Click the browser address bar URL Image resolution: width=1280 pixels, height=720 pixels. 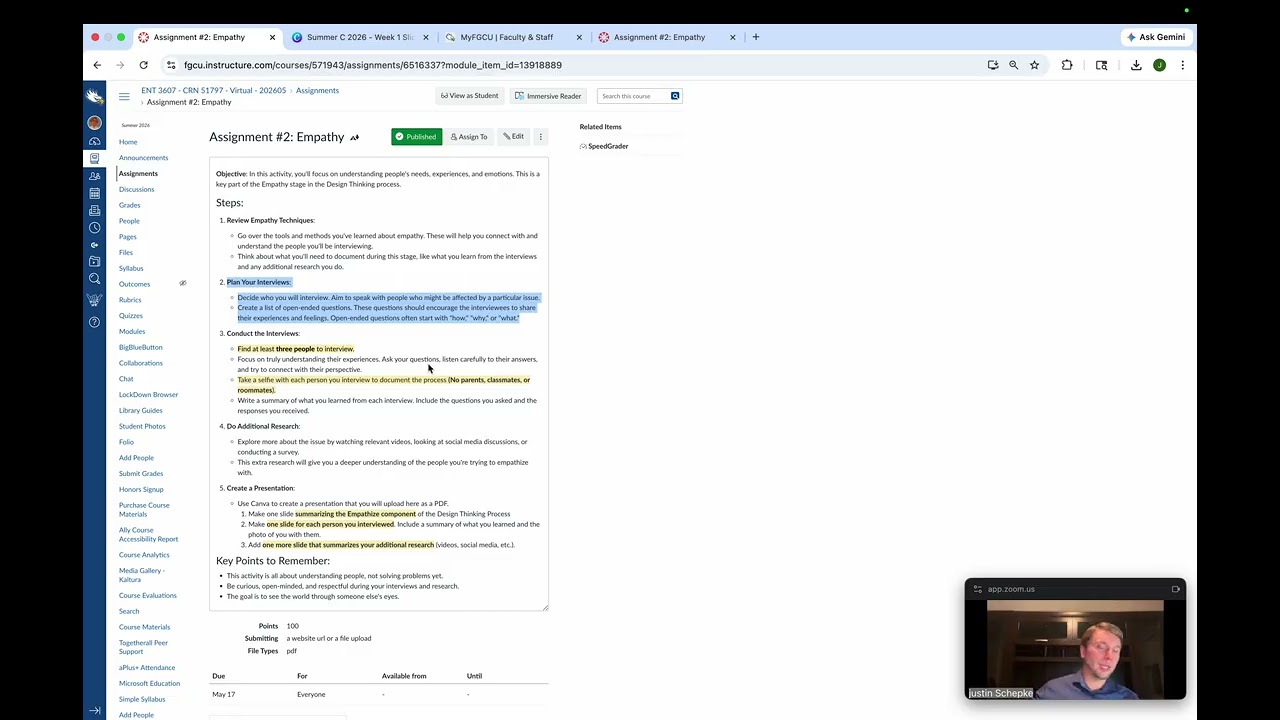[373, 65]
